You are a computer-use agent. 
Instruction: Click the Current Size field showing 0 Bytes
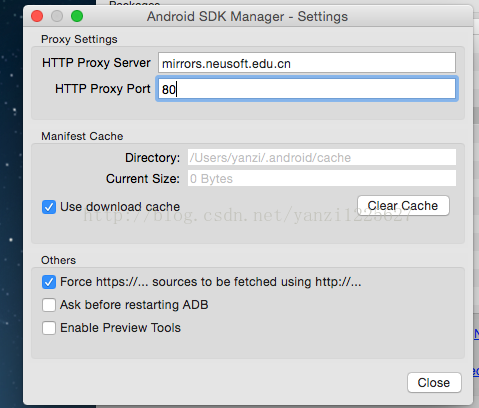322,178
